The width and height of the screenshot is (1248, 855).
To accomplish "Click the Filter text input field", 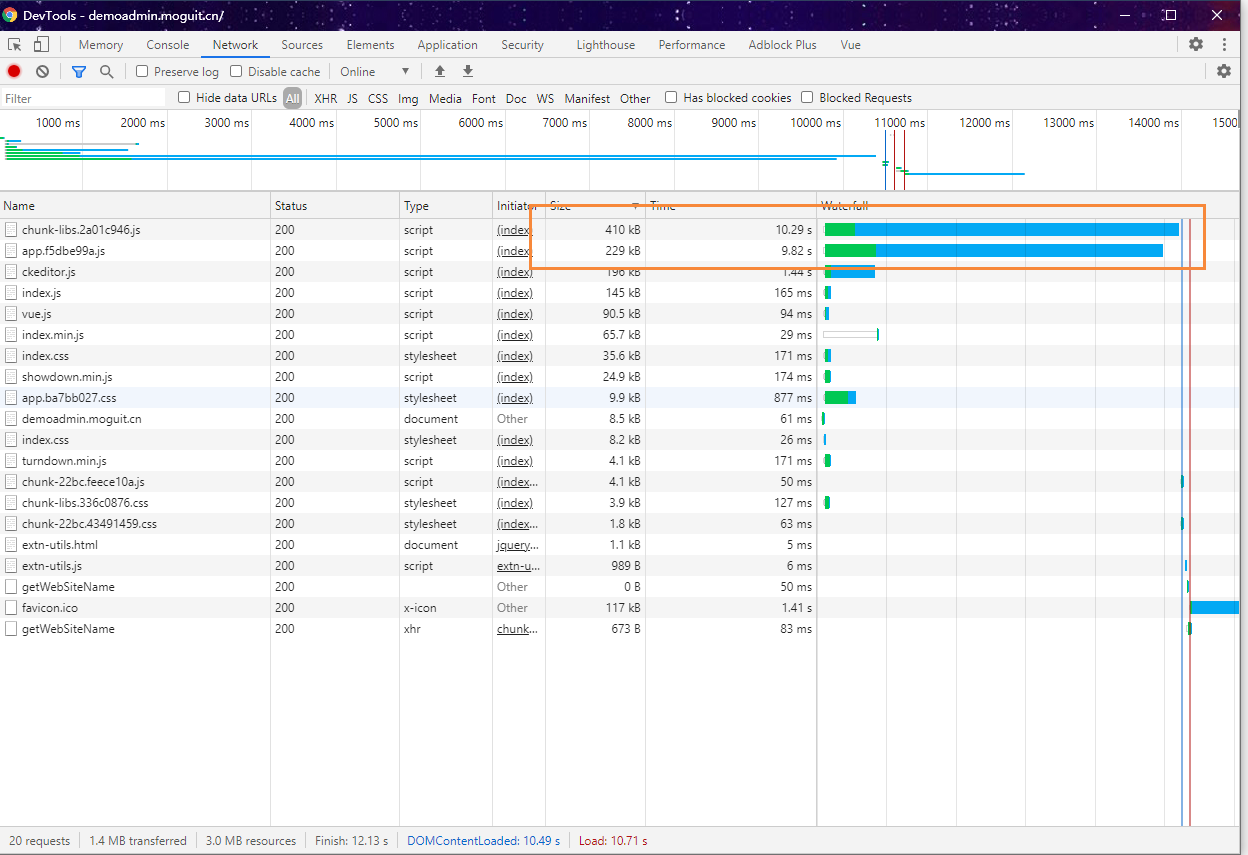I will (x=83, y=98).
